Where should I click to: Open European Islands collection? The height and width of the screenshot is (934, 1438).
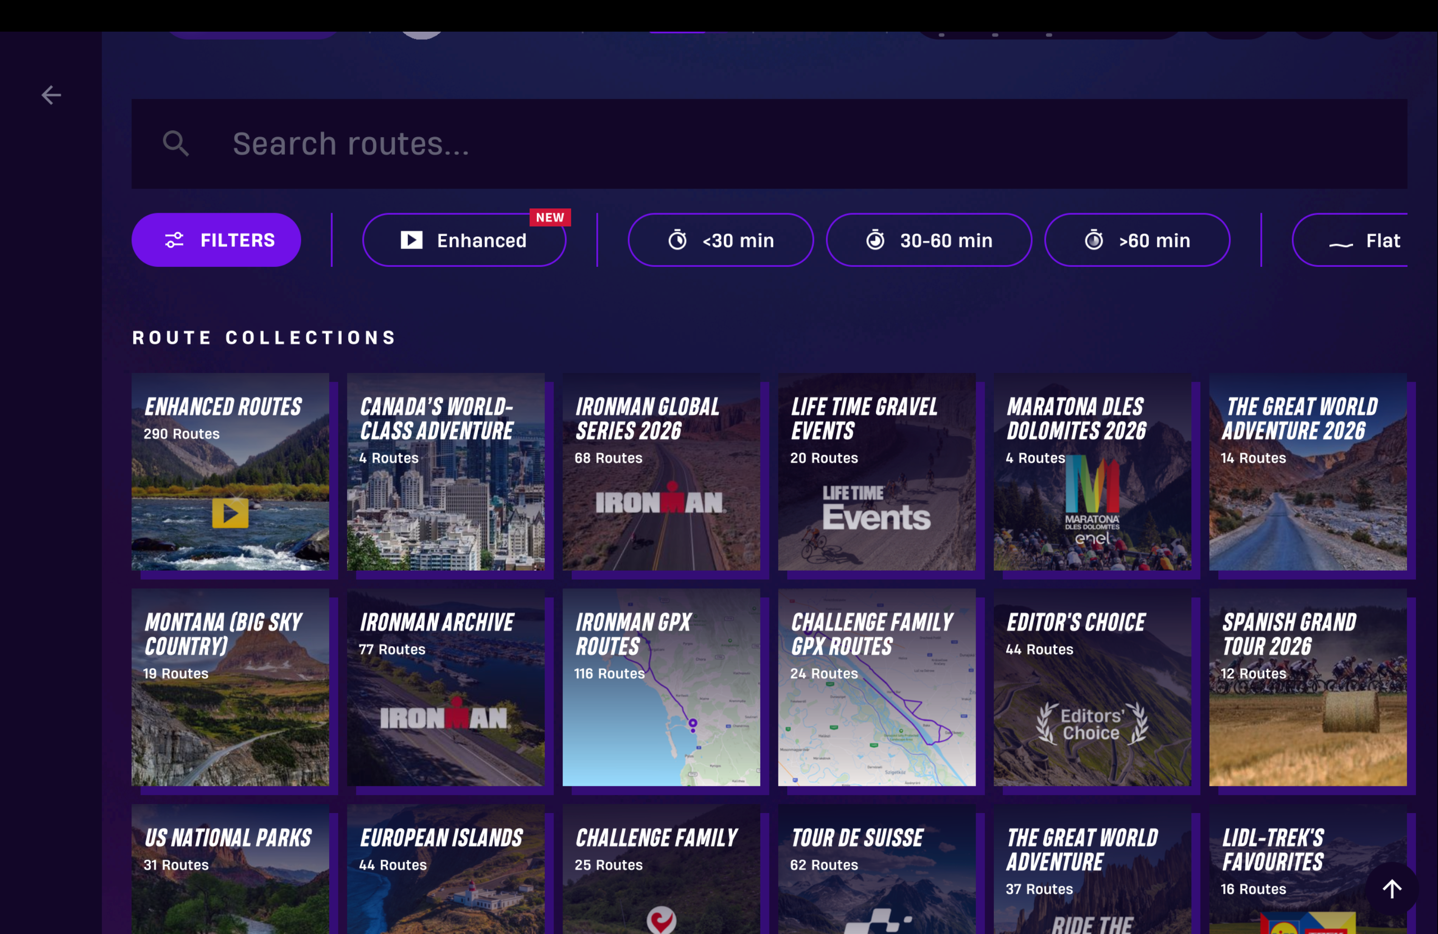[446, 870]
